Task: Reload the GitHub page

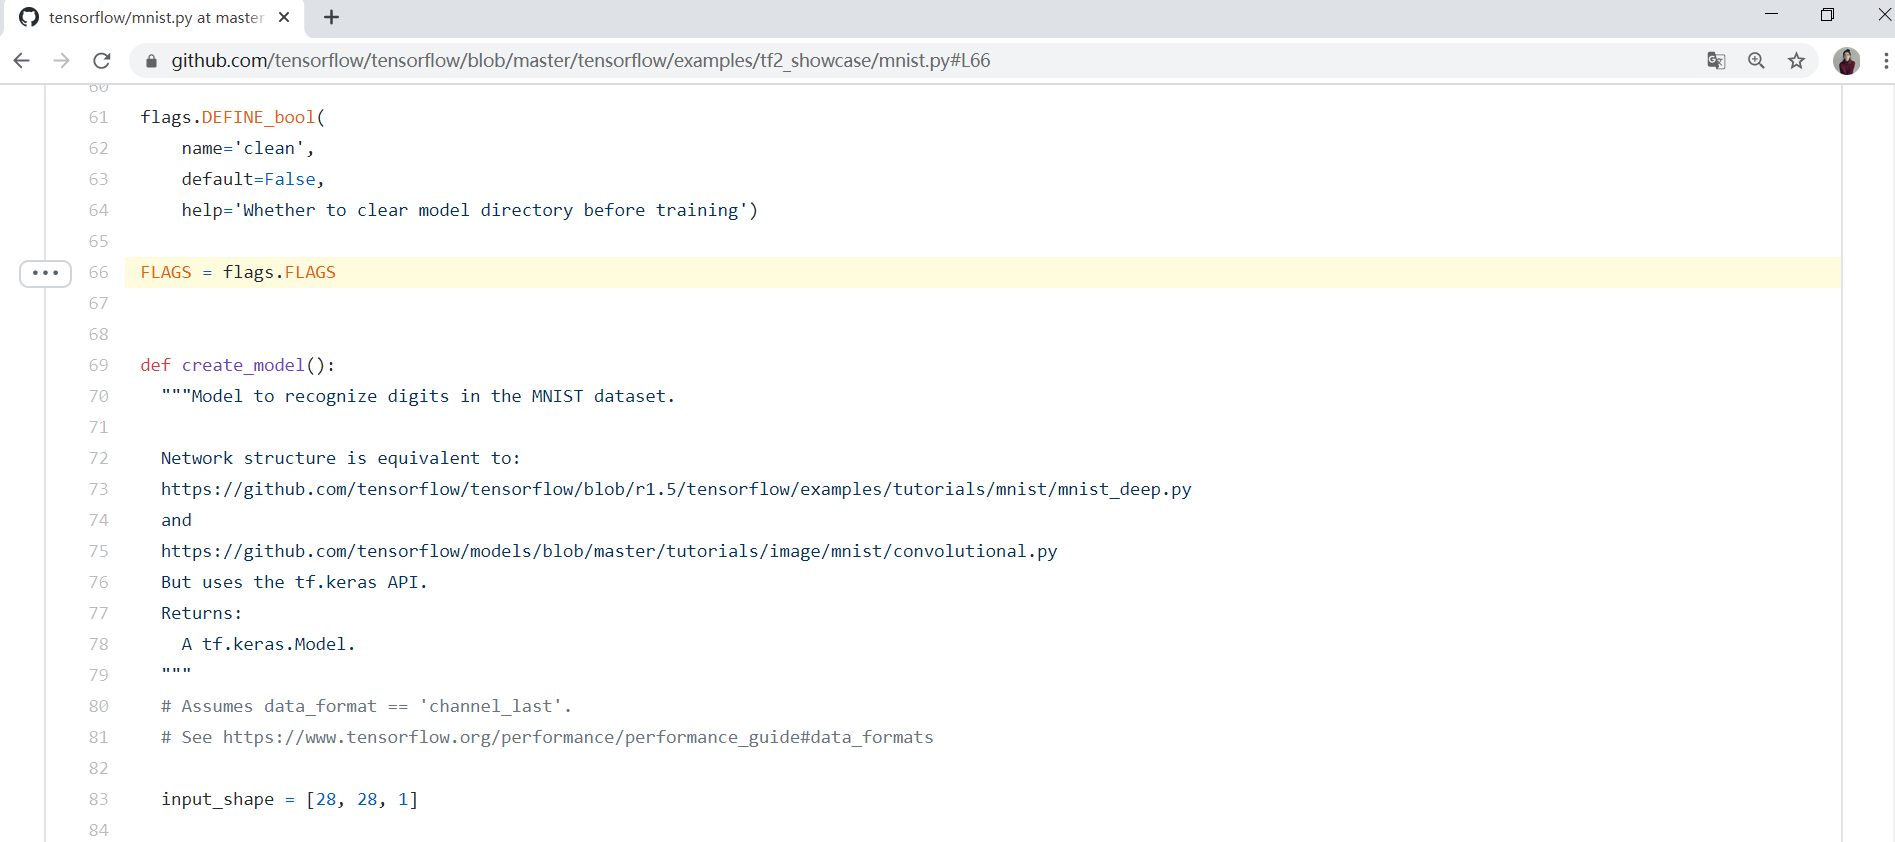Action: coord(102,61)
